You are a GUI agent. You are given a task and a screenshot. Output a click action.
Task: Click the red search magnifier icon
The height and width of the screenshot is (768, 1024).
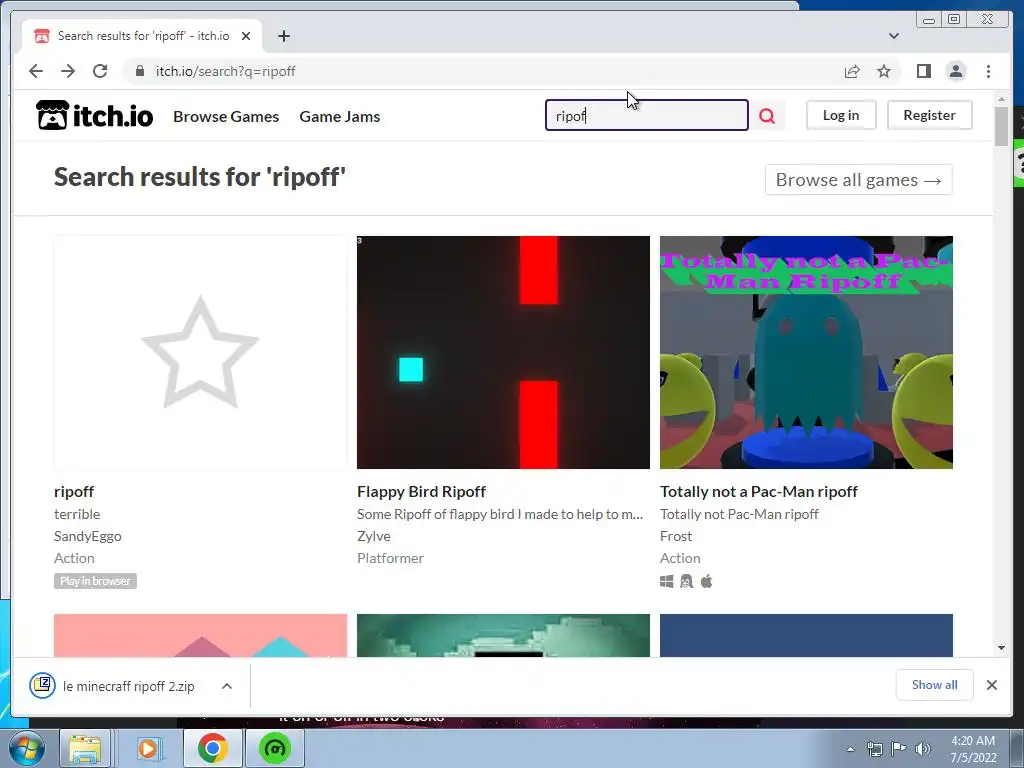pos(767,116)
